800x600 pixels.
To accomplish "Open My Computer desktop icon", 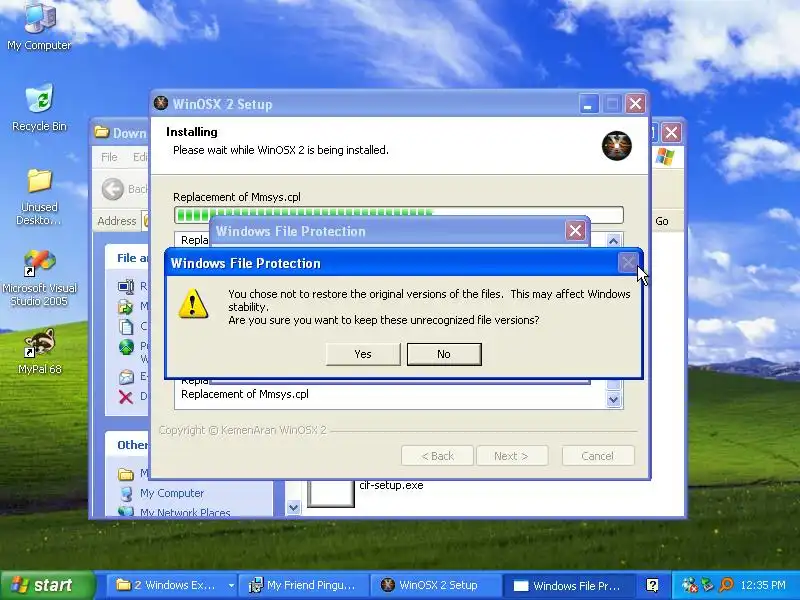I will coord(39,27).
